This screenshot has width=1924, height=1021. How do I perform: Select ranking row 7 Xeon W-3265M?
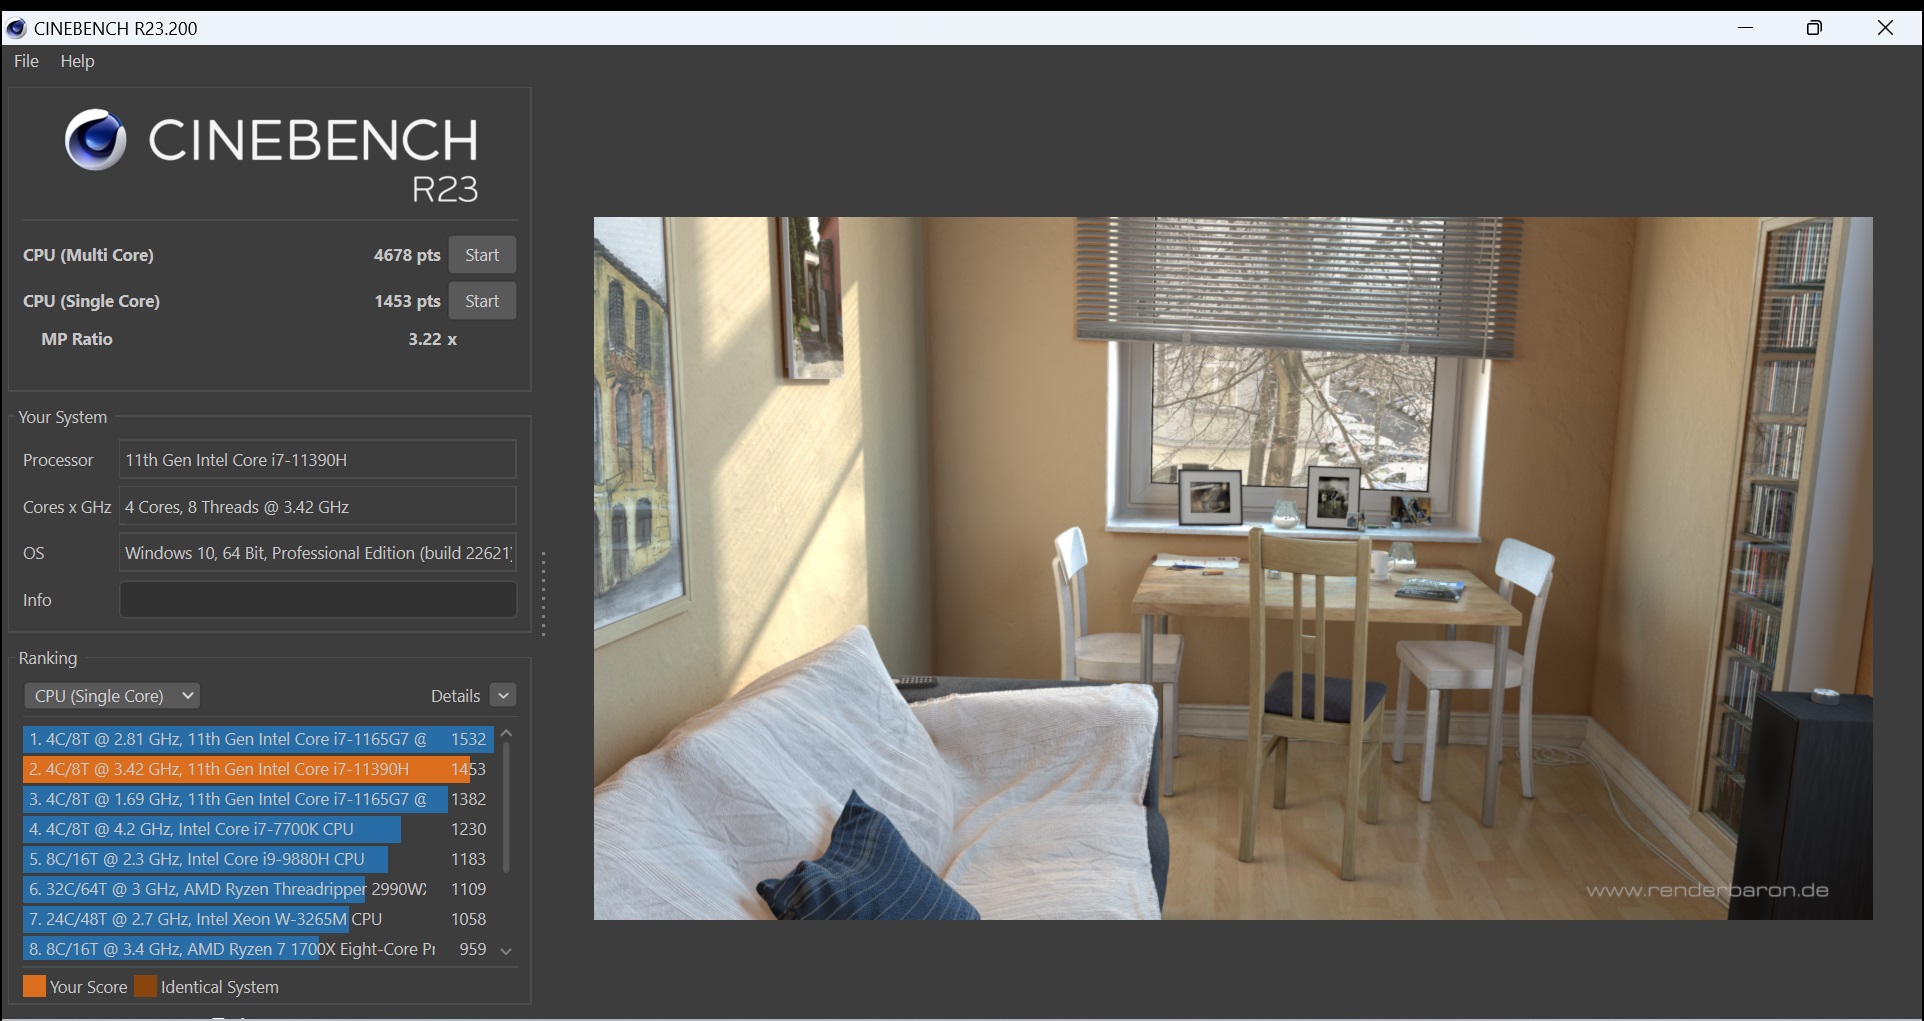point(258,919)
